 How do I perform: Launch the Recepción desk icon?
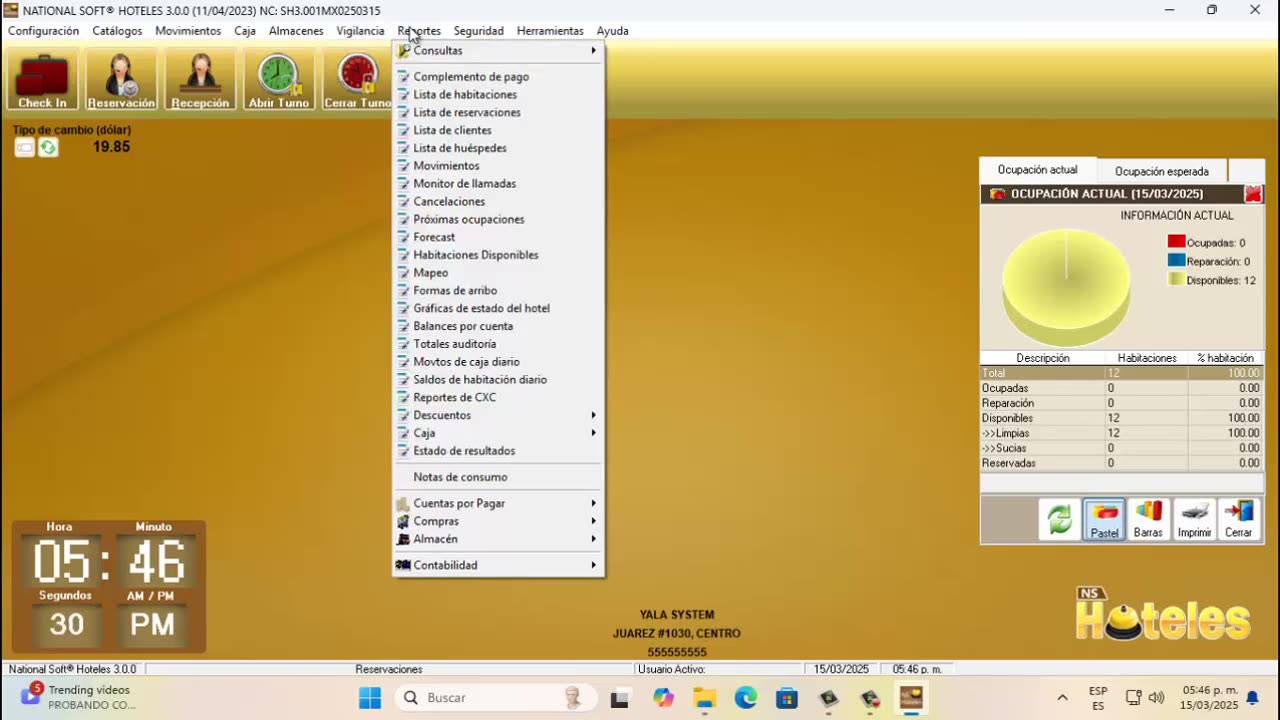click(x=200, y=80)
